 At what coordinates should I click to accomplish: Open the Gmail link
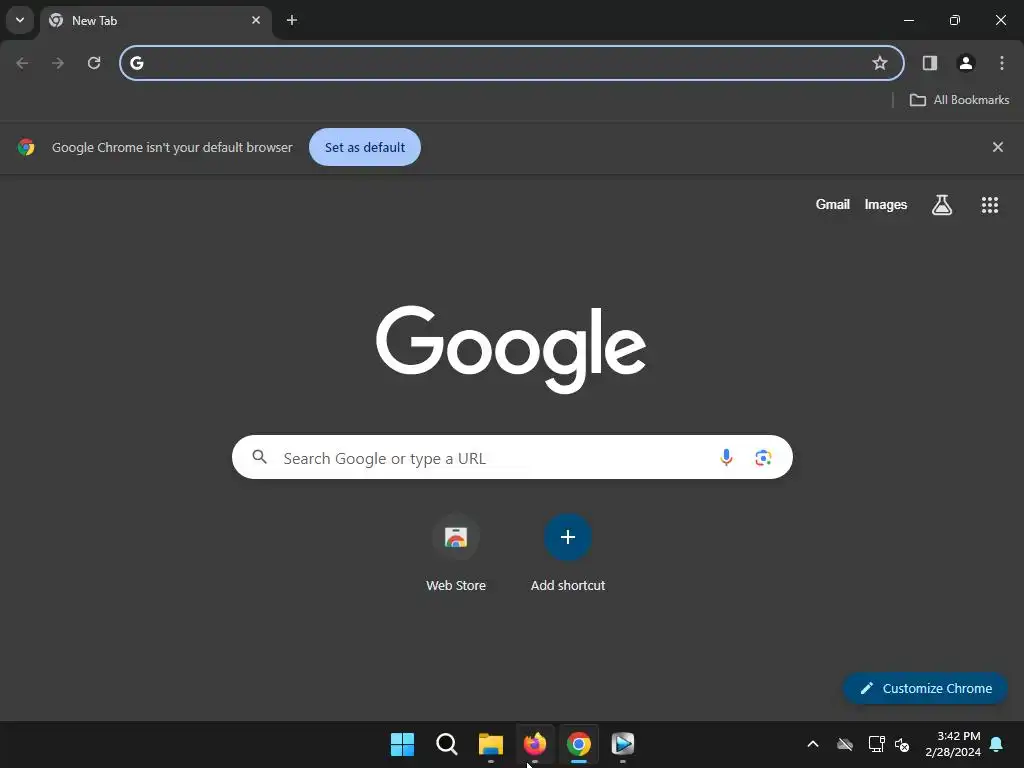point(833,204)
